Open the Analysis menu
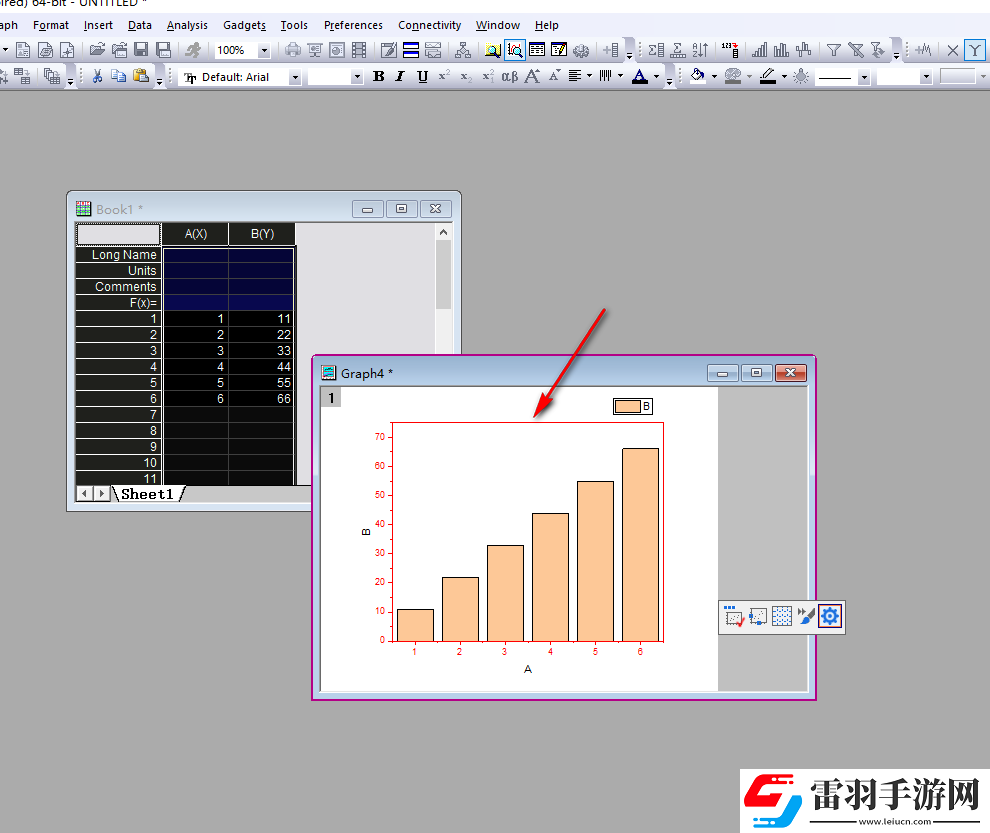The image size is (990, 833). (x=187, y=25)
